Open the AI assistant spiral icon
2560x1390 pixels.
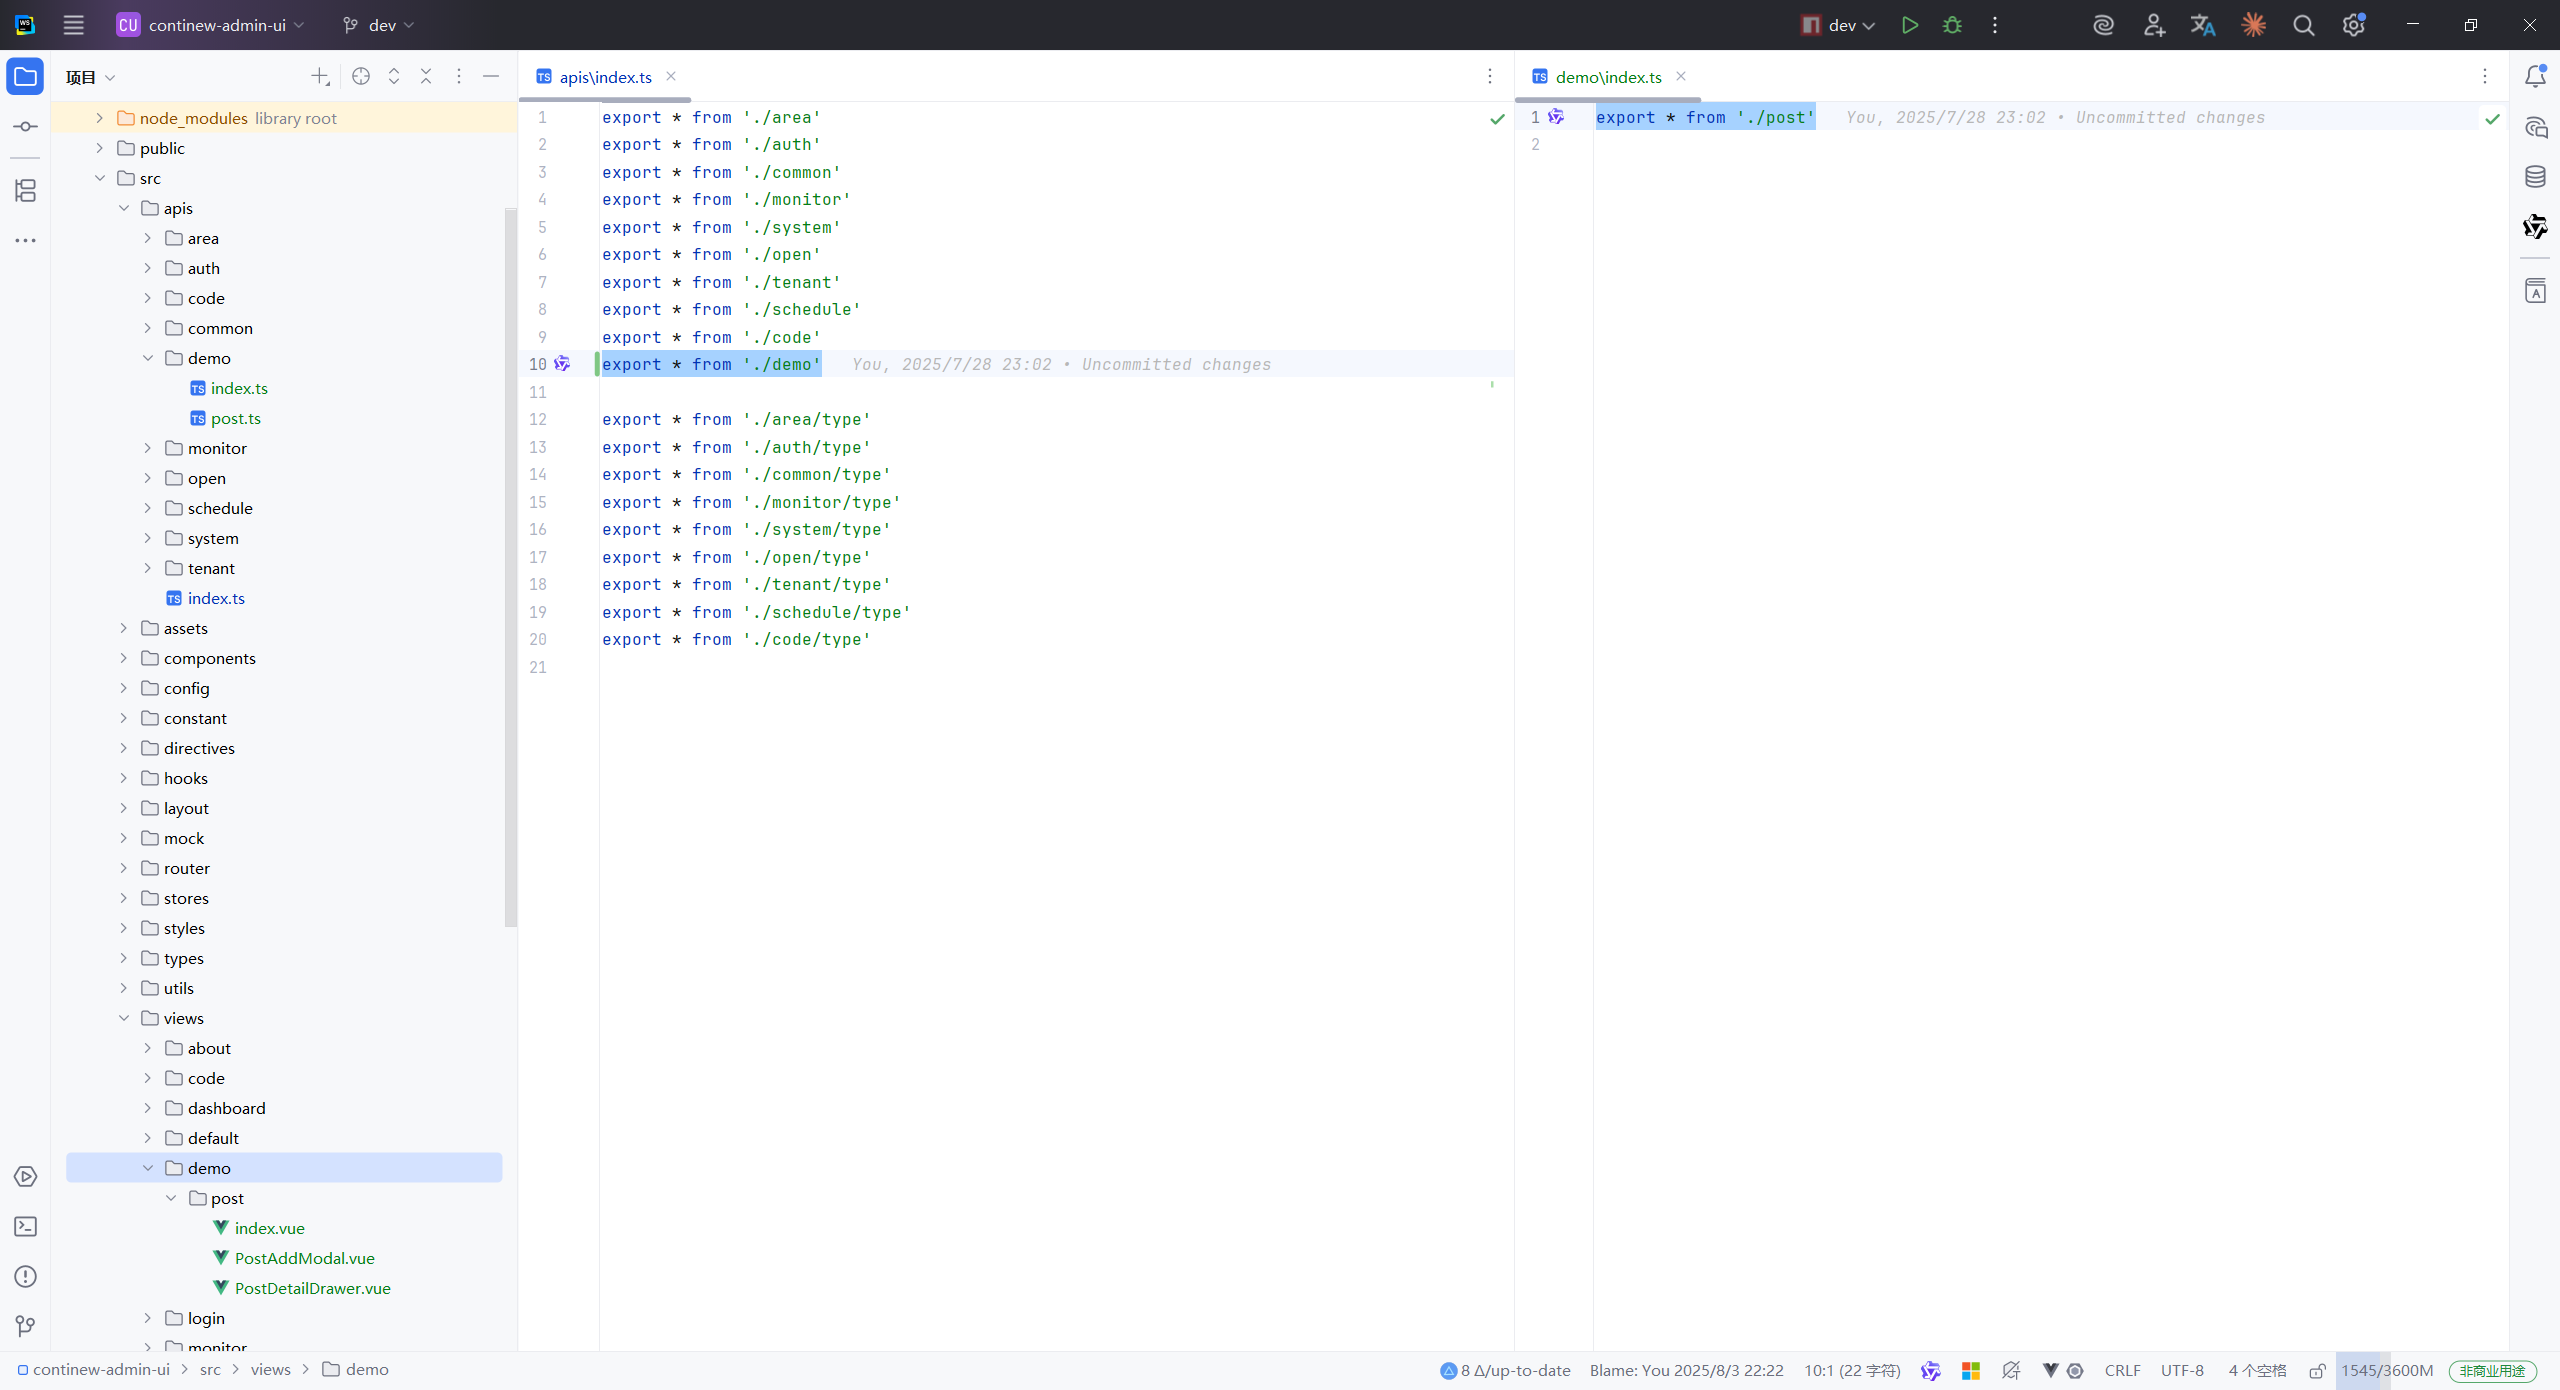pos(2103,25)
